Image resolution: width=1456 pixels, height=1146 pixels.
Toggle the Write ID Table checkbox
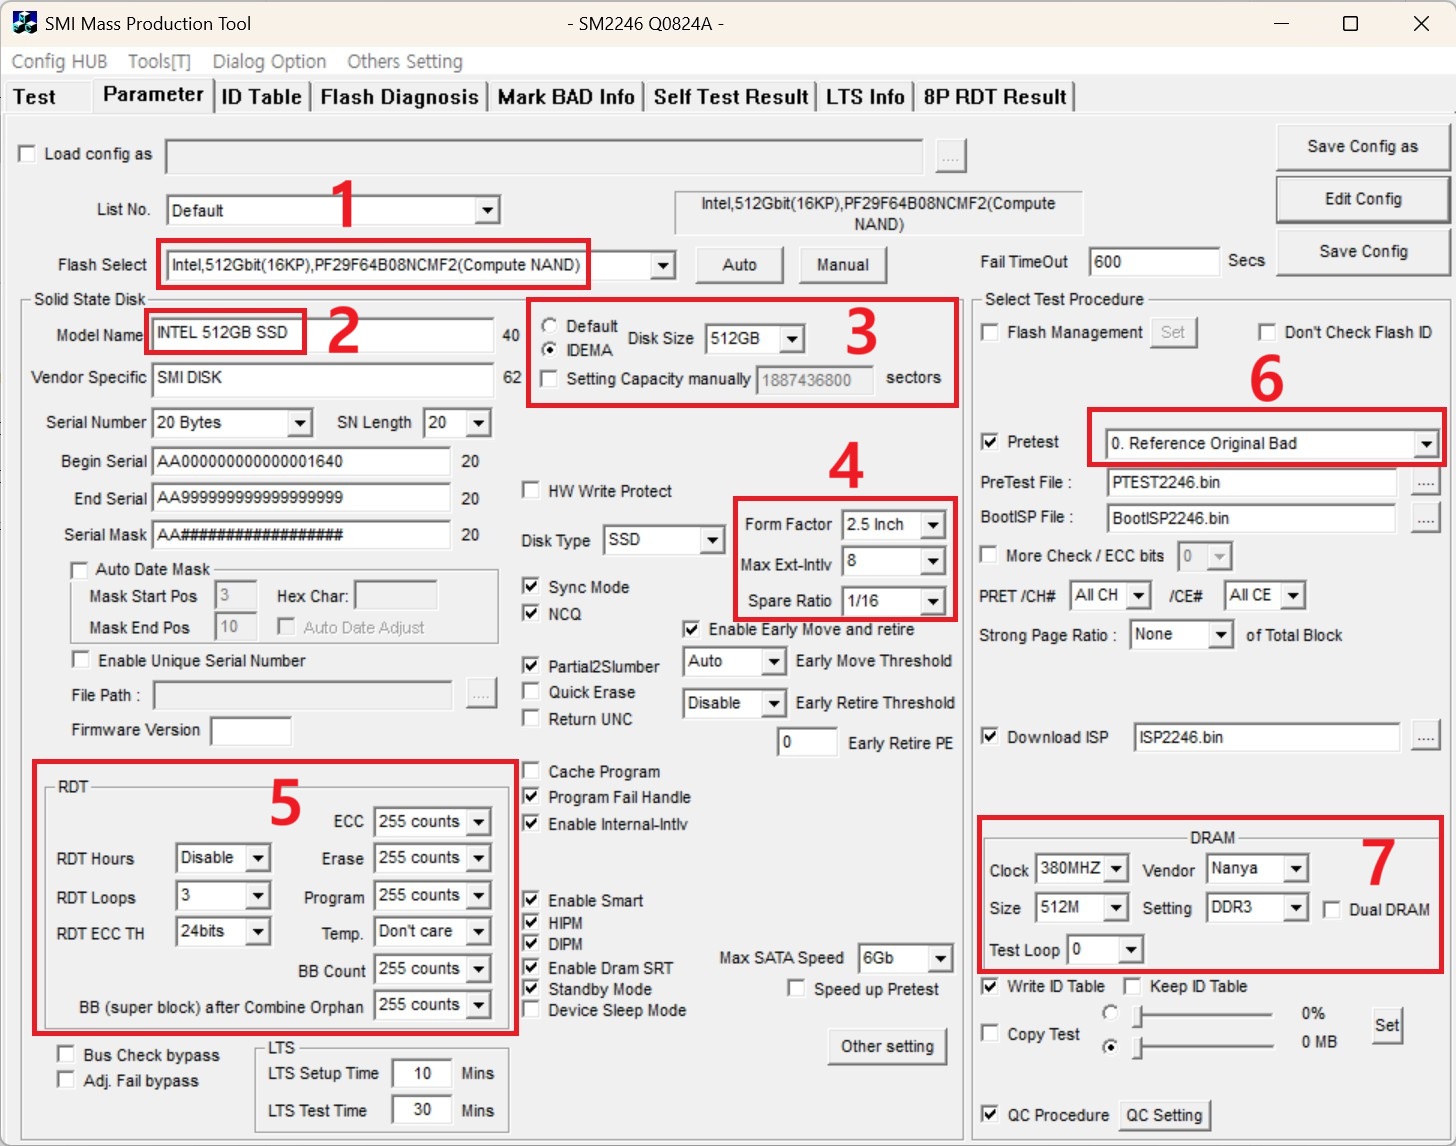tap(990, 986)
